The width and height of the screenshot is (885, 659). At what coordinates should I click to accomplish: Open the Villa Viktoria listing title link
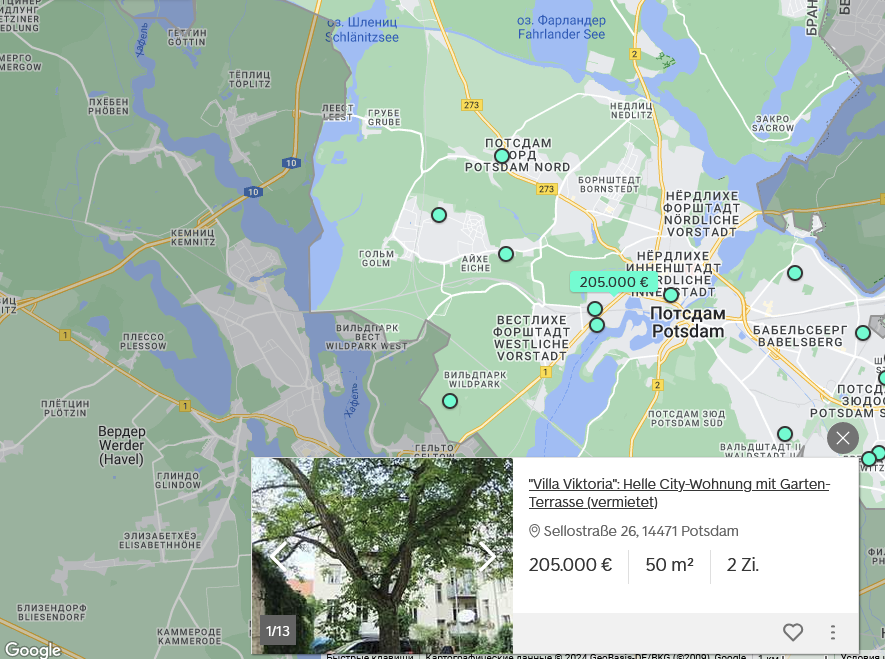(x=678, y=493)
